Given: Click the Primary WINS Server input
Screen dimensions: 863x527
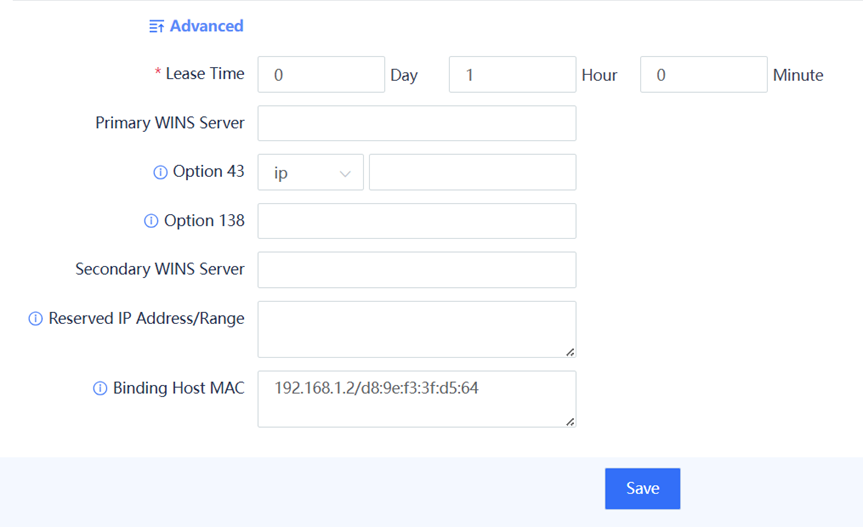Looking at the screenshot, I should (x=416, y=123).
